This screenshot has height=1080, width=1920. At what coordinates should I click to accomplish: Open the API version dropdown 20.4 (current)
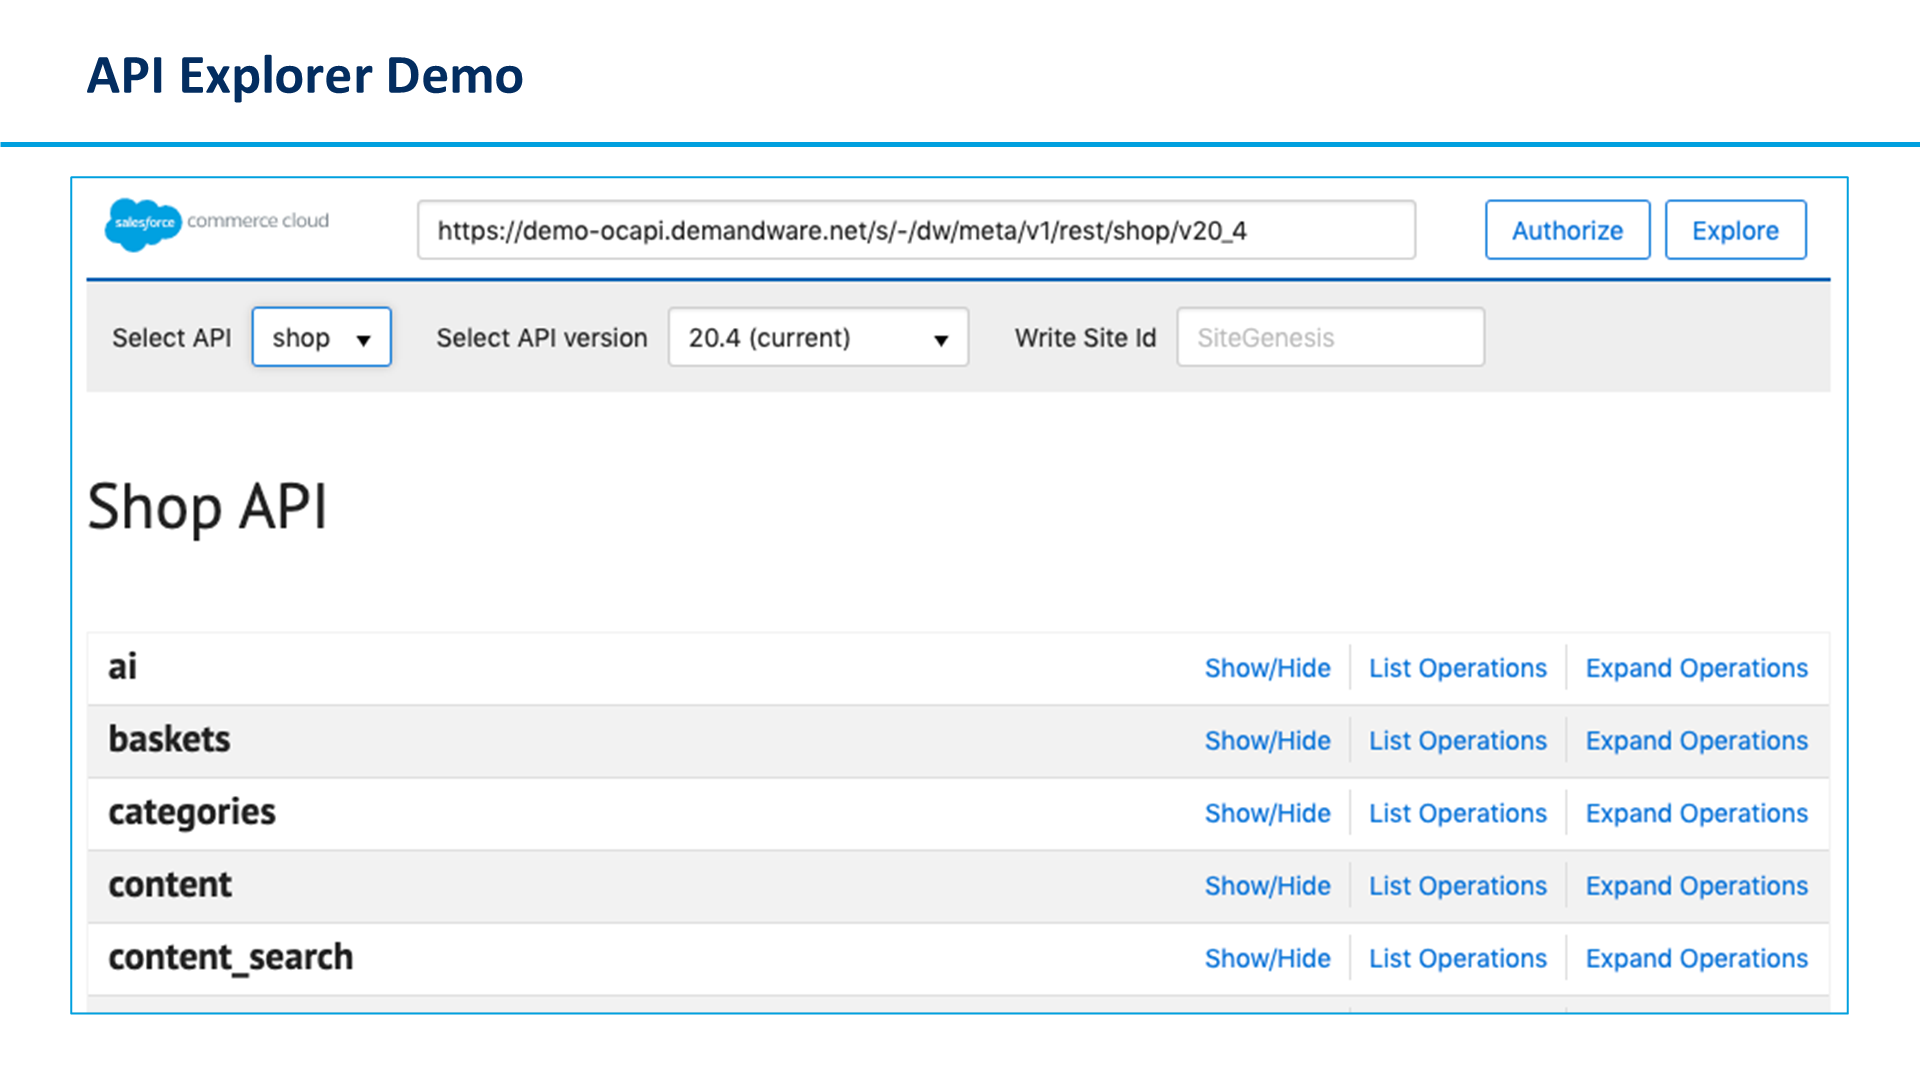coord(818,337)
